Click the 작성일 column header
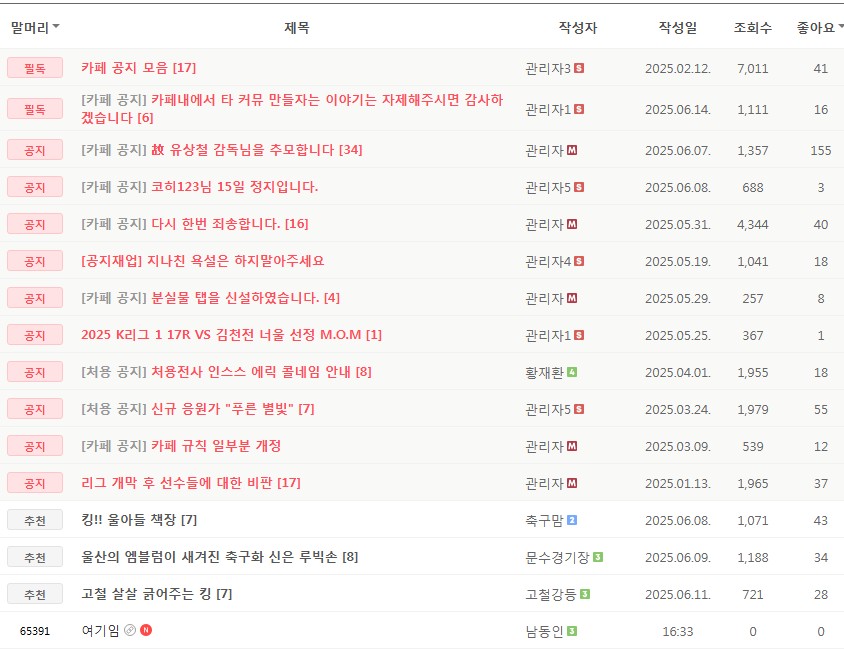844x652 pixels. pos(678,27)
